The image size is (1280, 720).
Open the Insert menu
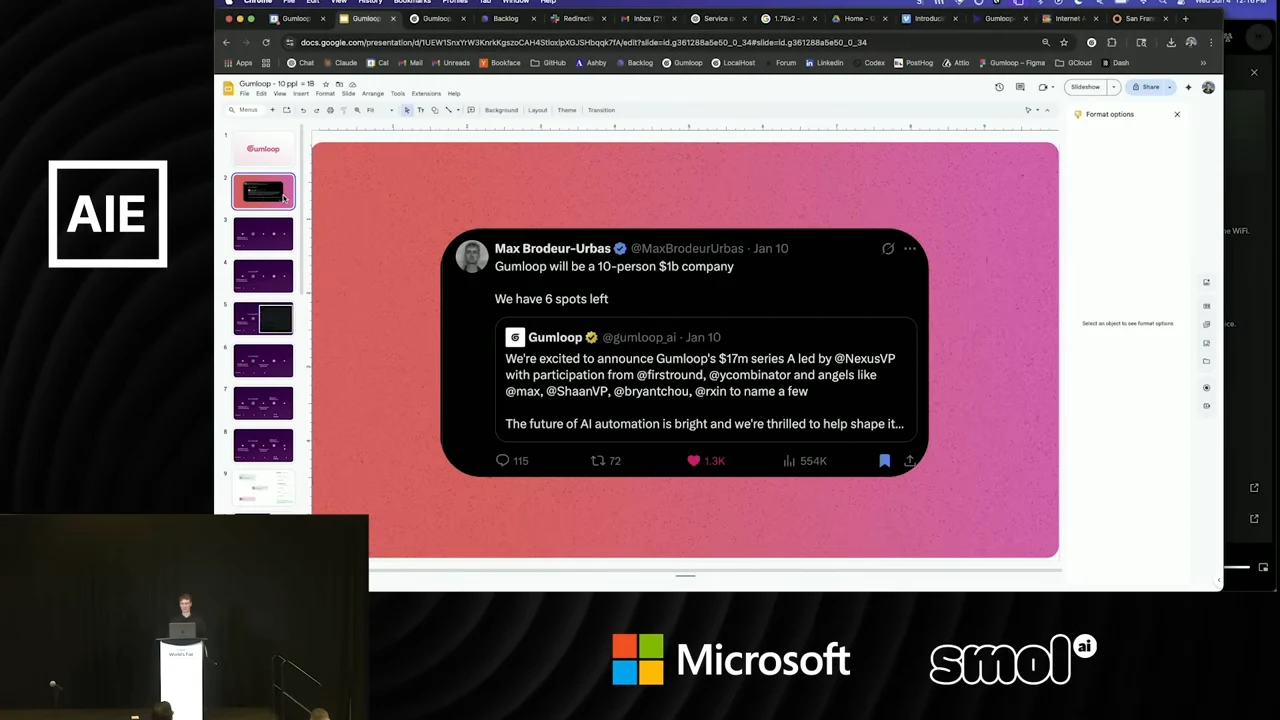tap(301, 93)
